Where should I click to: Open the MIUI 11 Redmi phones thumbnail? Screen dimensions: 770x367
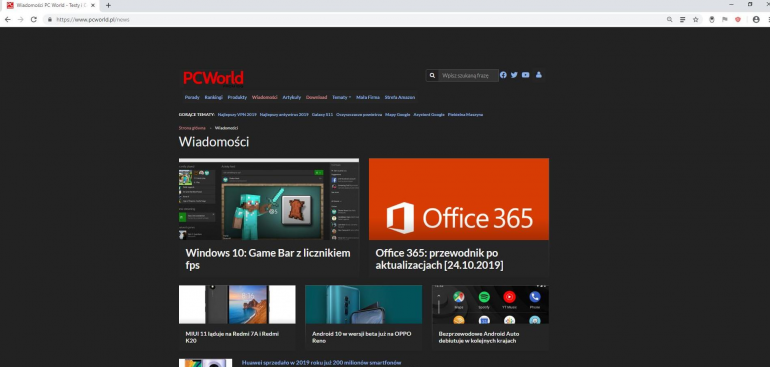(x=237, y=305)
